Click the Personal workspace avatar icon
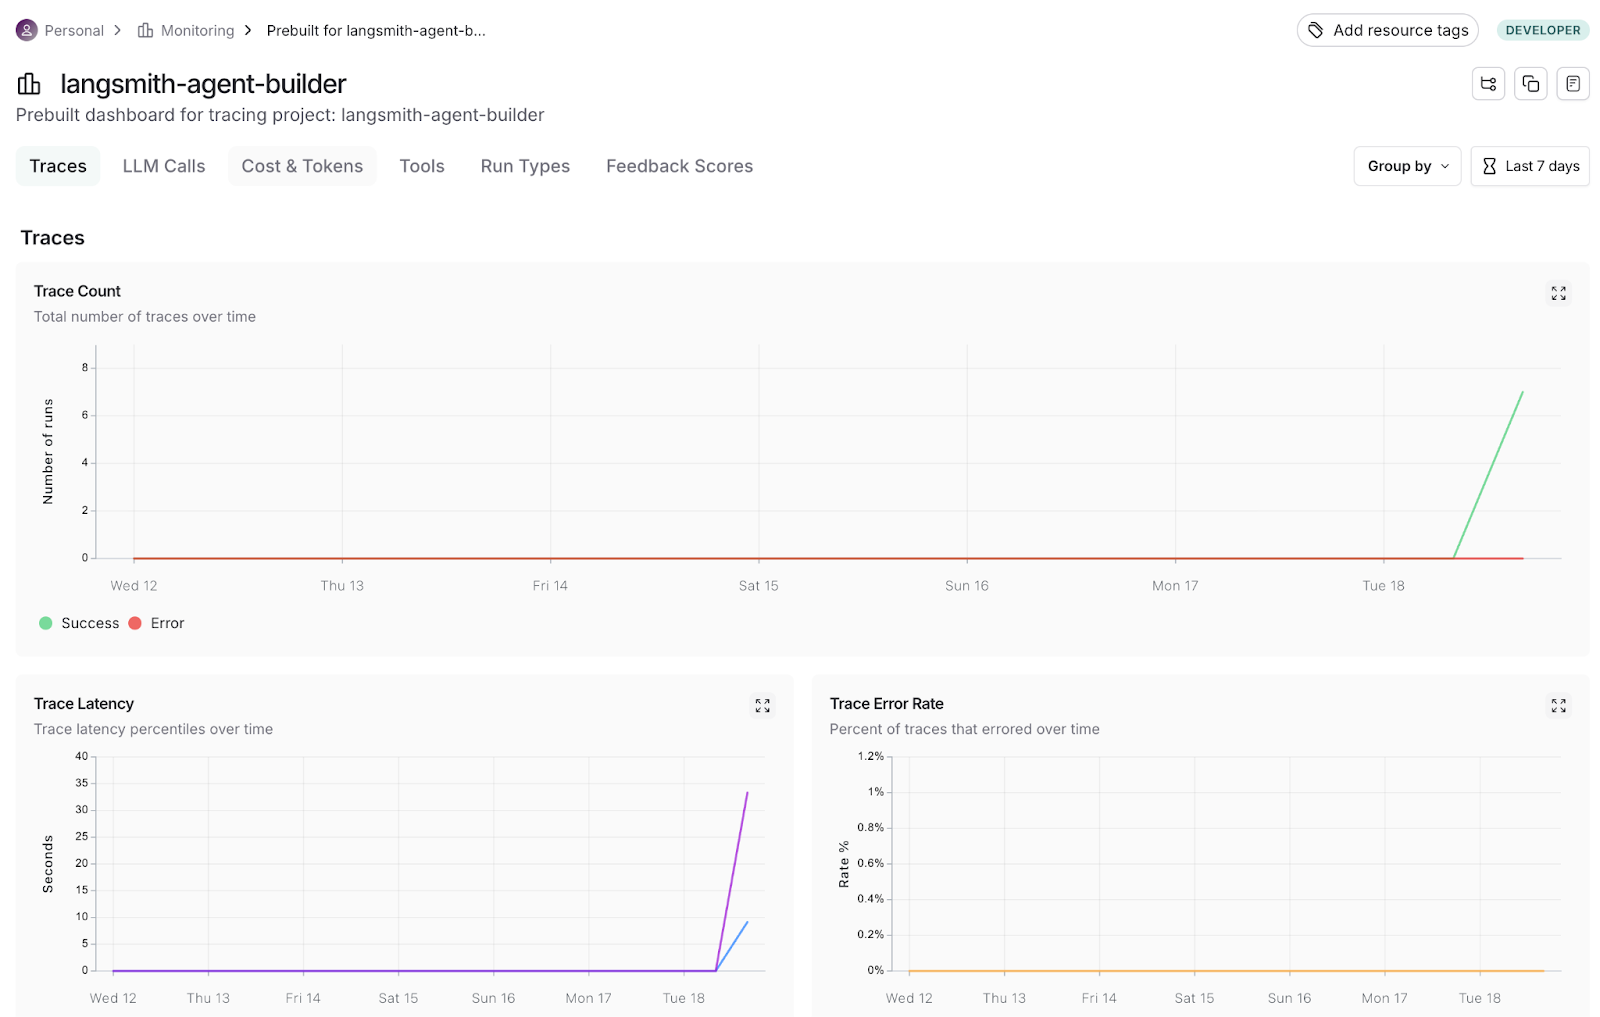This screenshot has height=1017, width=1600. (27, 30)
